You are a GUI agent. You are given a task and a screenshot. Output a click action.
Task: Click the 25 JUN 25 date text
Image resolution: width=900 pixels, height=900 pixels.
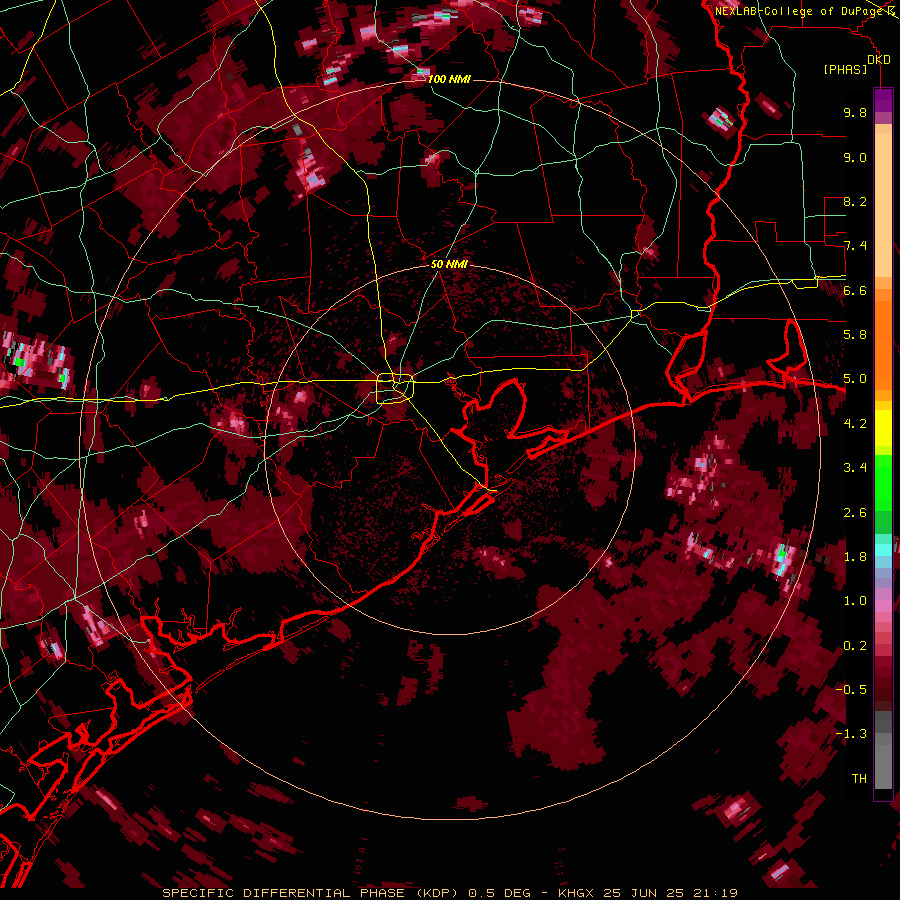click(641, 893)
